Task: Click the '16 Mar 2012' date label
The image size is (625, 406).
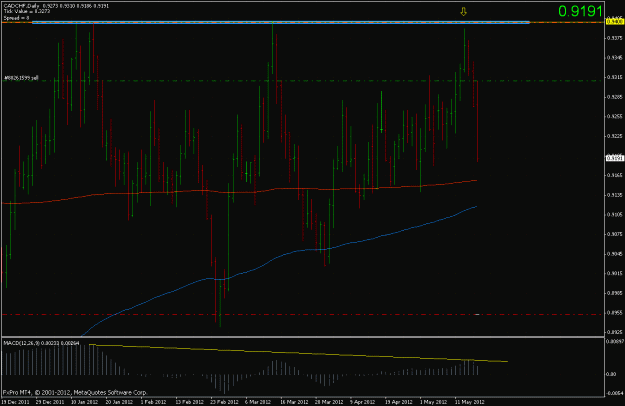Action: point(294,402)
